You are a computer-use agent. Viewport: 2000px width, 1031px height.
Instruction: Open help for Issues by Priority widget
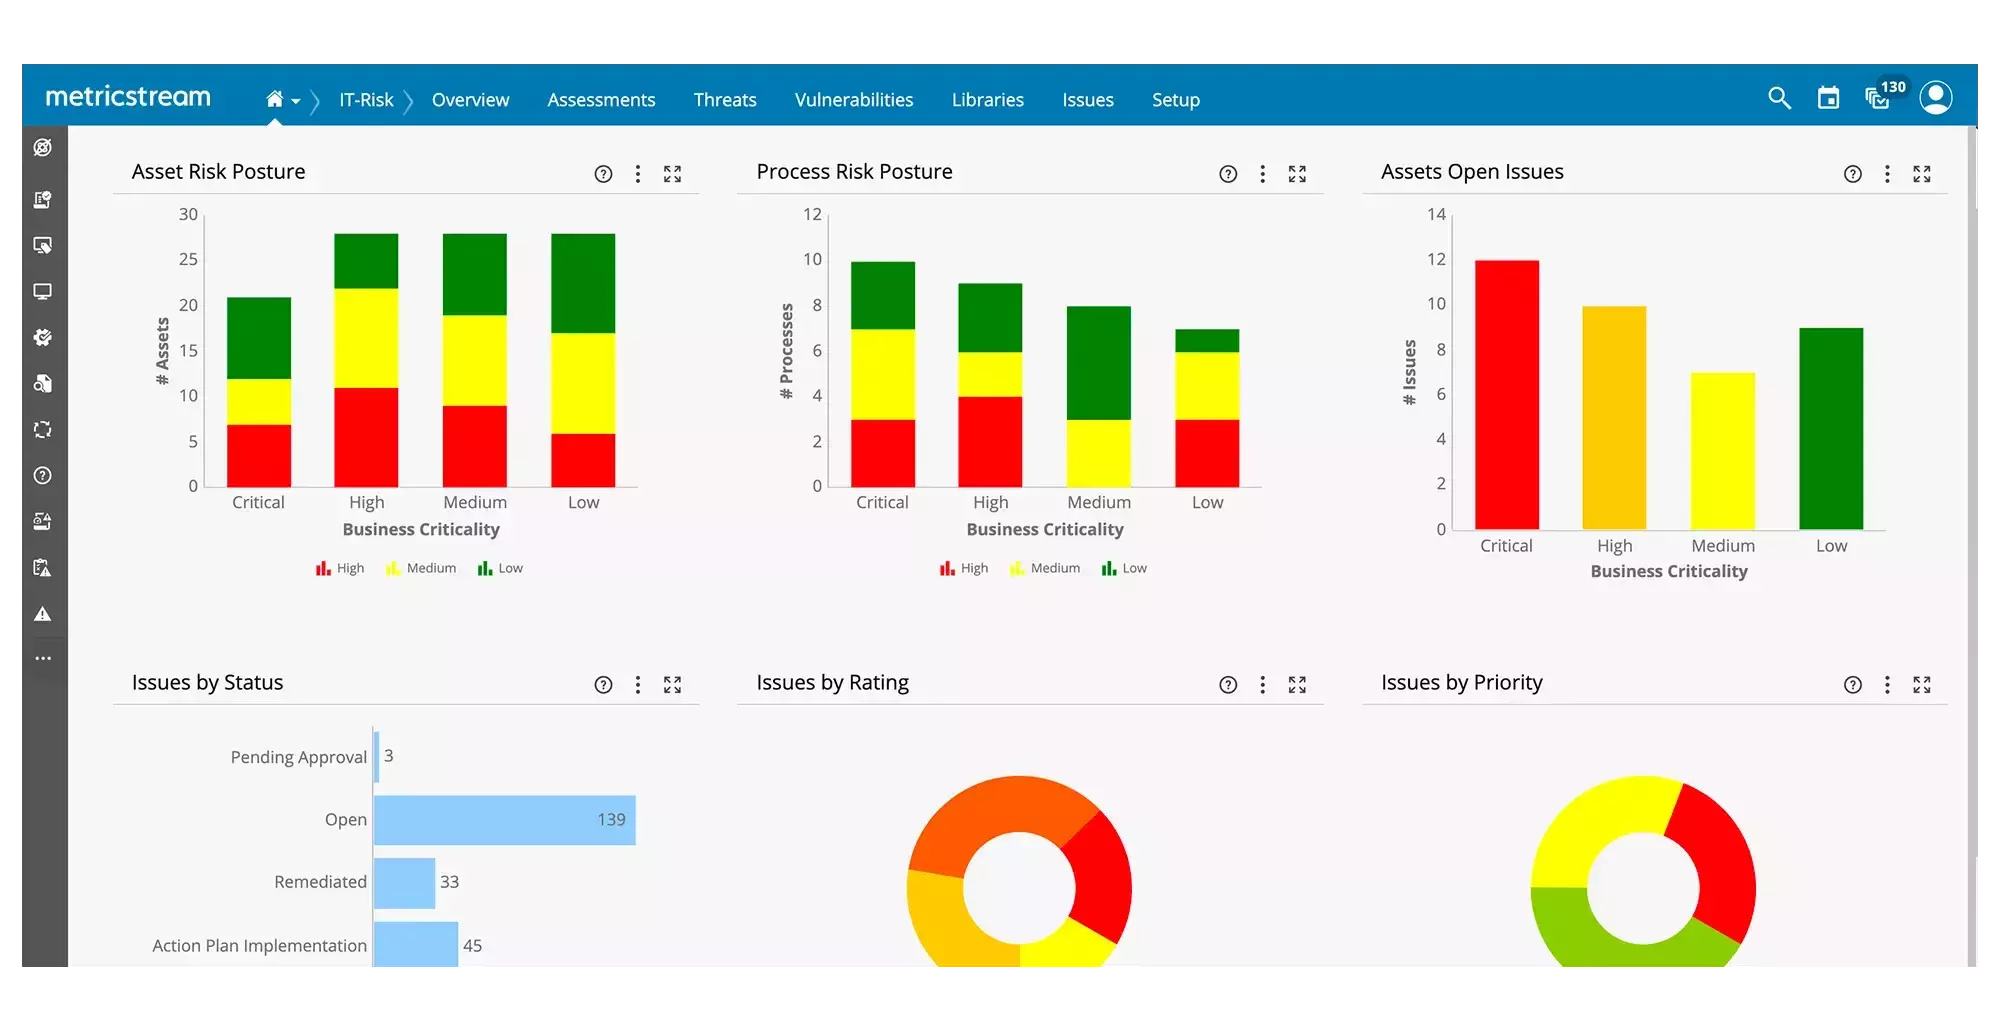tap(1853, 685)
